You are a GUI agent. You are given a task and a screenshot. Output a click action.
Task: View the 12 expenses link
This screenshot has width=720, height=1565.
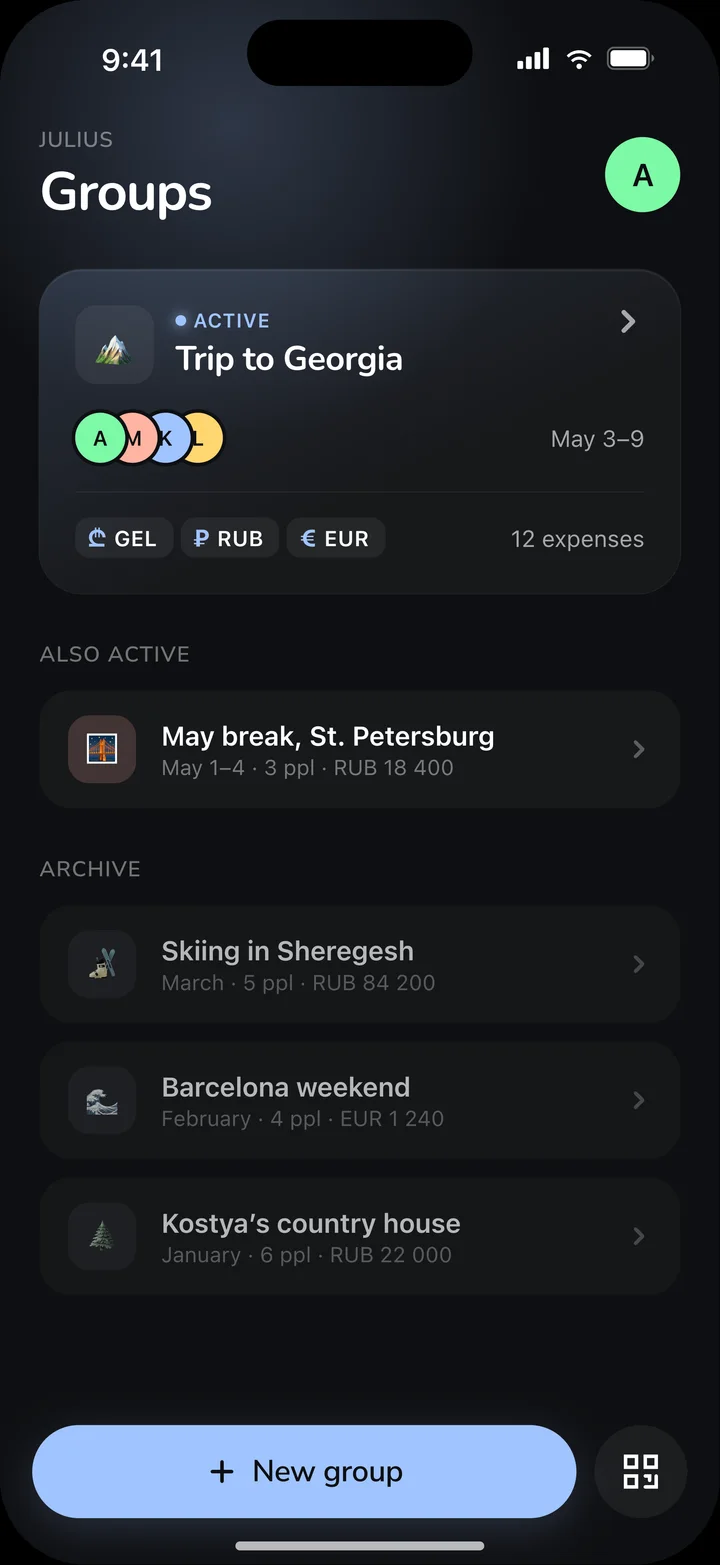[577, 539]
